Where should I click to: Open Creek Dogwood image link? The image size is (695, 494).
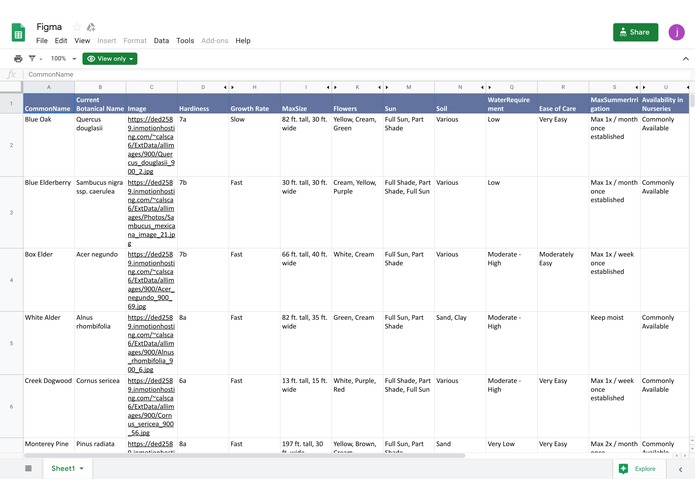point(151,406)
